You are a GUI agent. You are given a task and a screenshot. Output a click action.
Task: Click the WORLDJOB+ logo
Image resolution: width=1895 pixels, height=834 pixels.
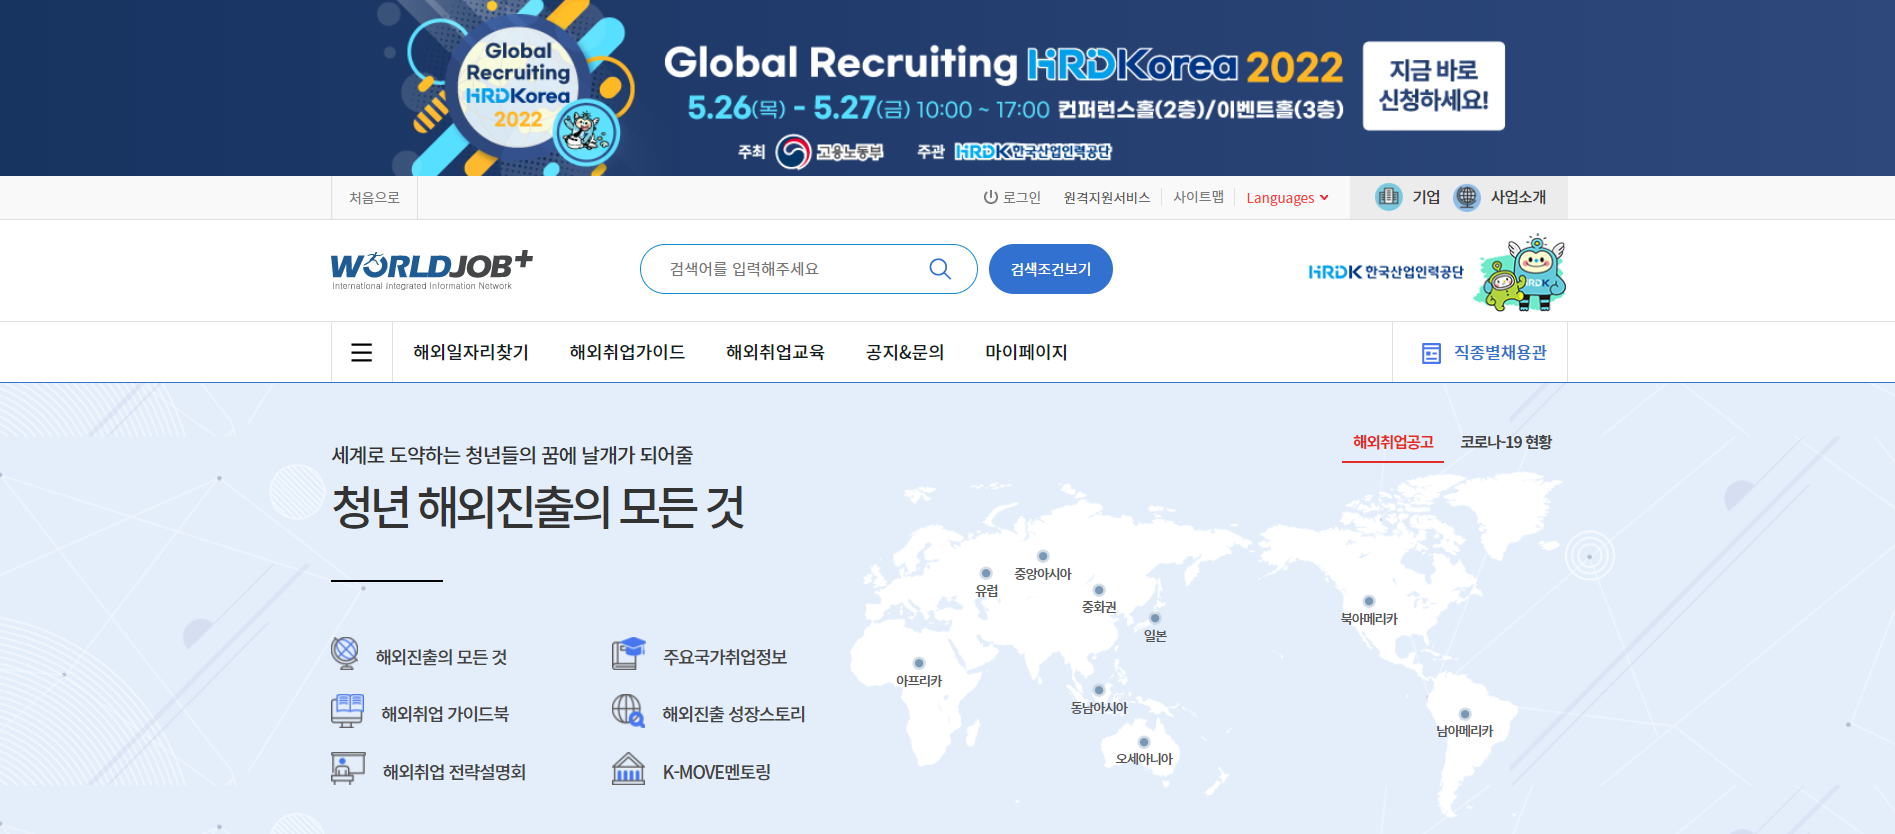pos(432,270)
